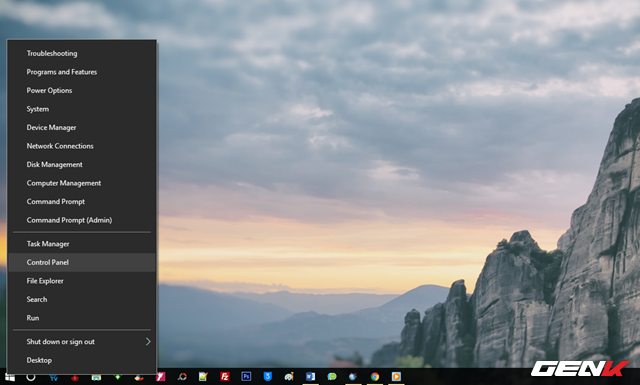Choose the highlighted Control Panel entry

pos(82,262)
